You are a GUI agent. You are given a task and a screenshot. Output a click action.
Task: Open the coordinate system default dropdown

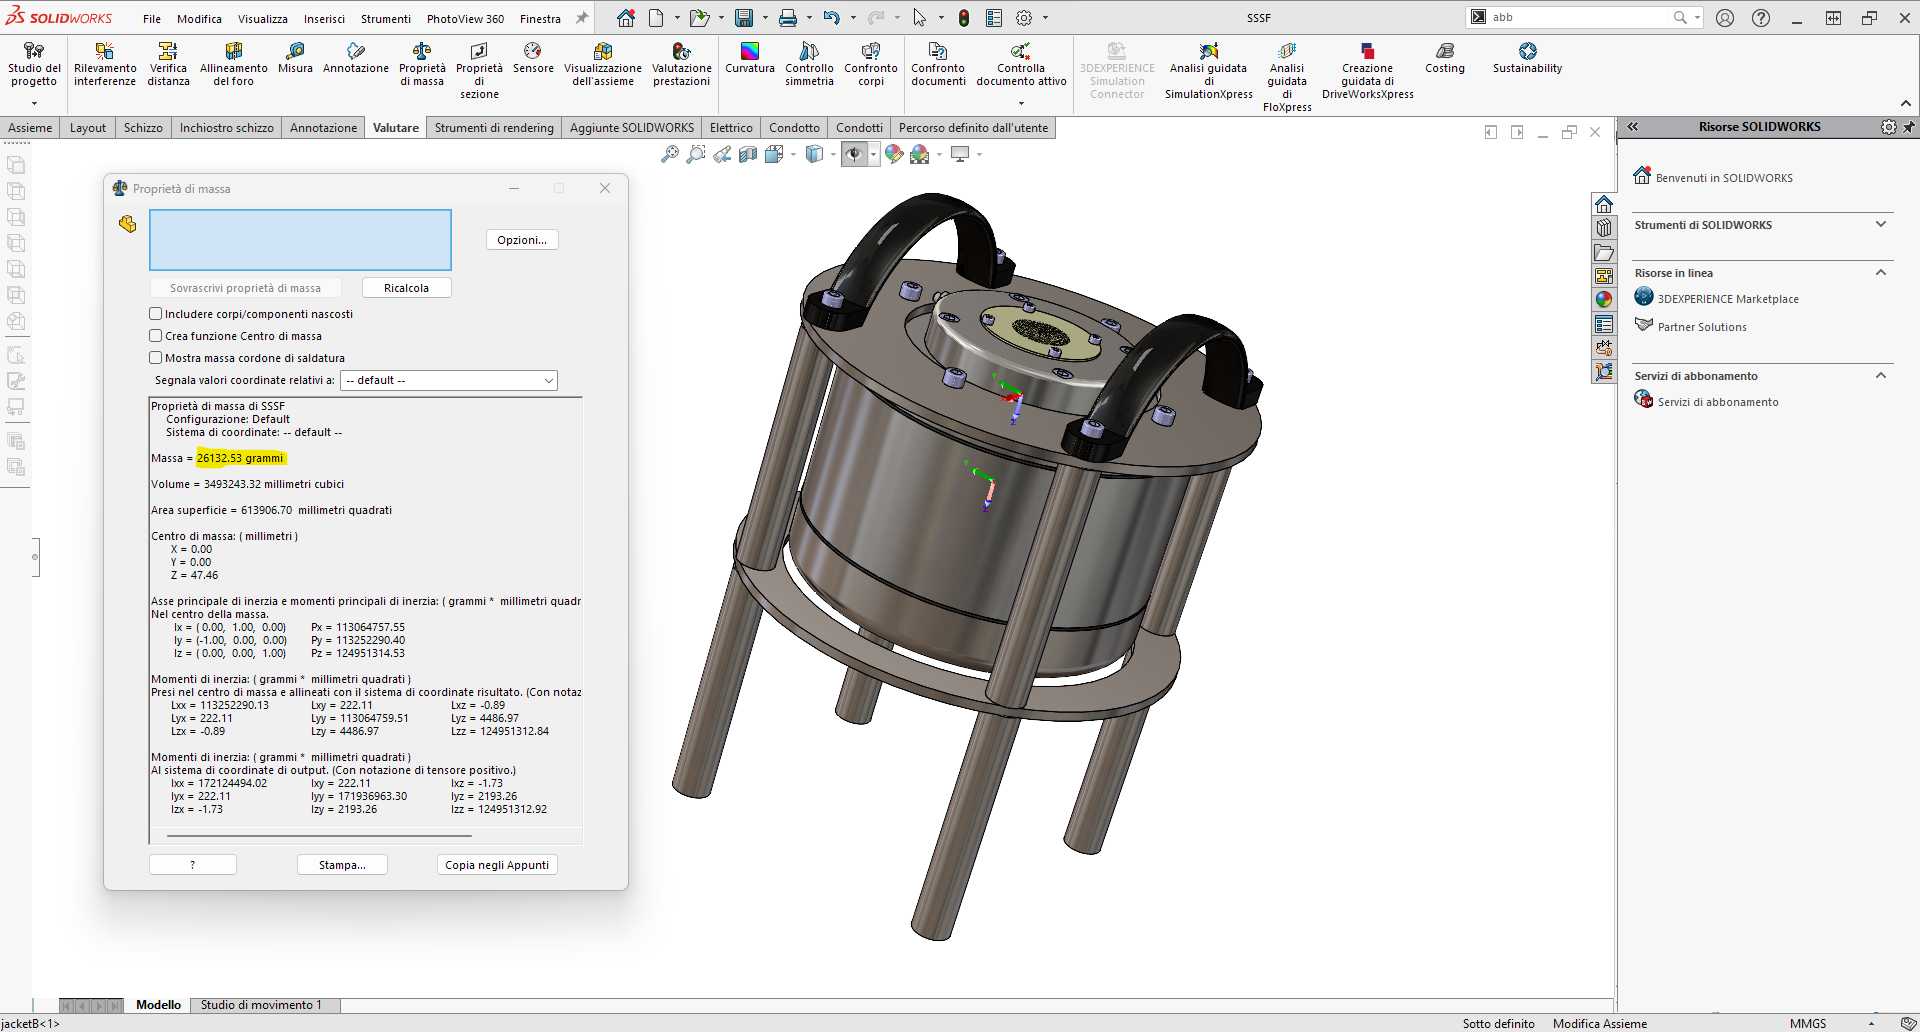(449, 380)
